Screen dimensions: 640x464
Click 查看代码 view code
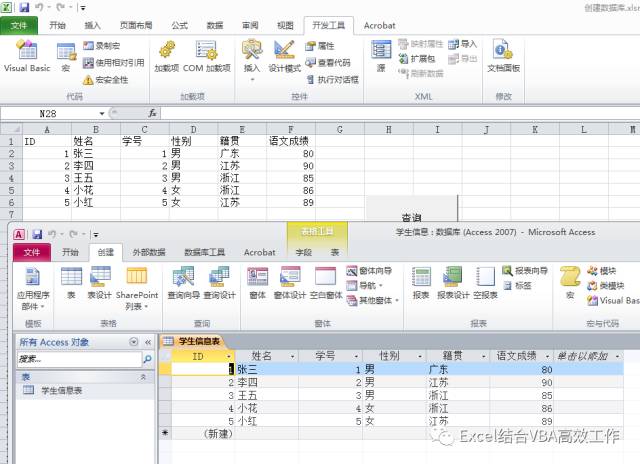[x=328, y=62]
